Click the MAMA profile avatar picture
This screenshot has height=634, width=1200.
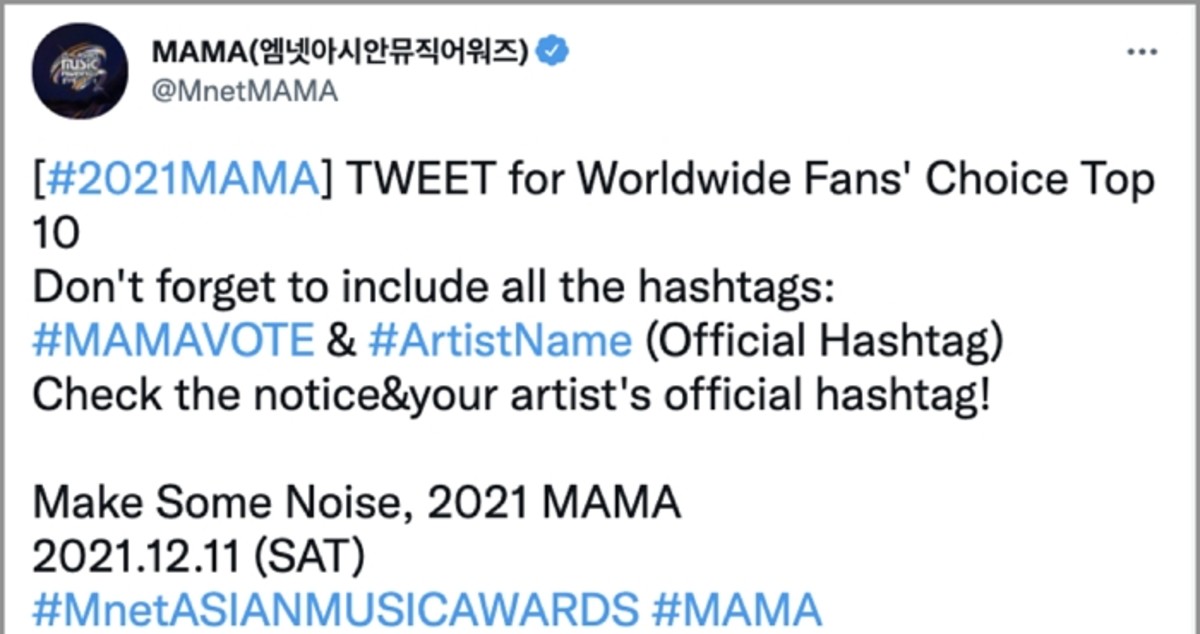[x=80, y=70]
